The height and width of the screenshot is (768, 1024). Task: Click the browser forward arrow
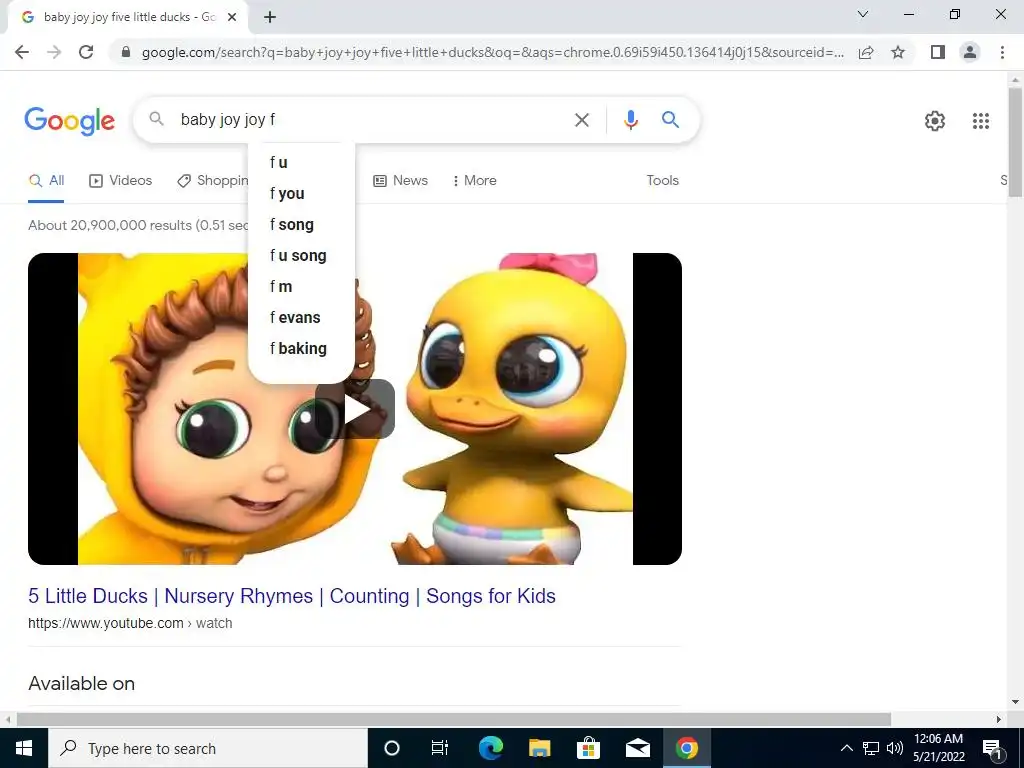click(54, 52)
